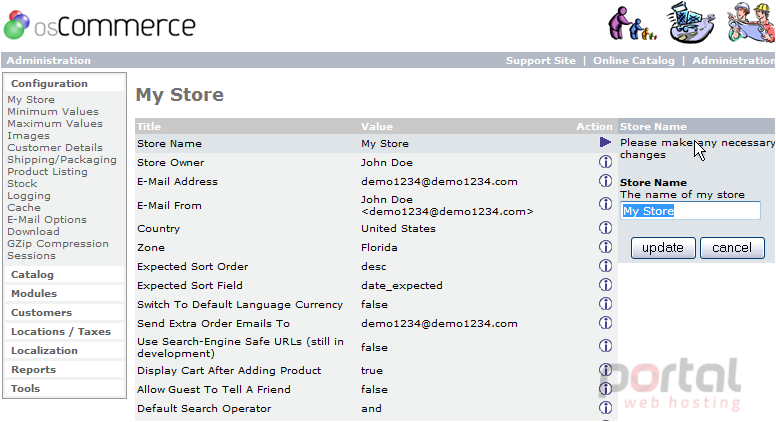
Task: Open Images configuration
Action: tap(28, 136)
